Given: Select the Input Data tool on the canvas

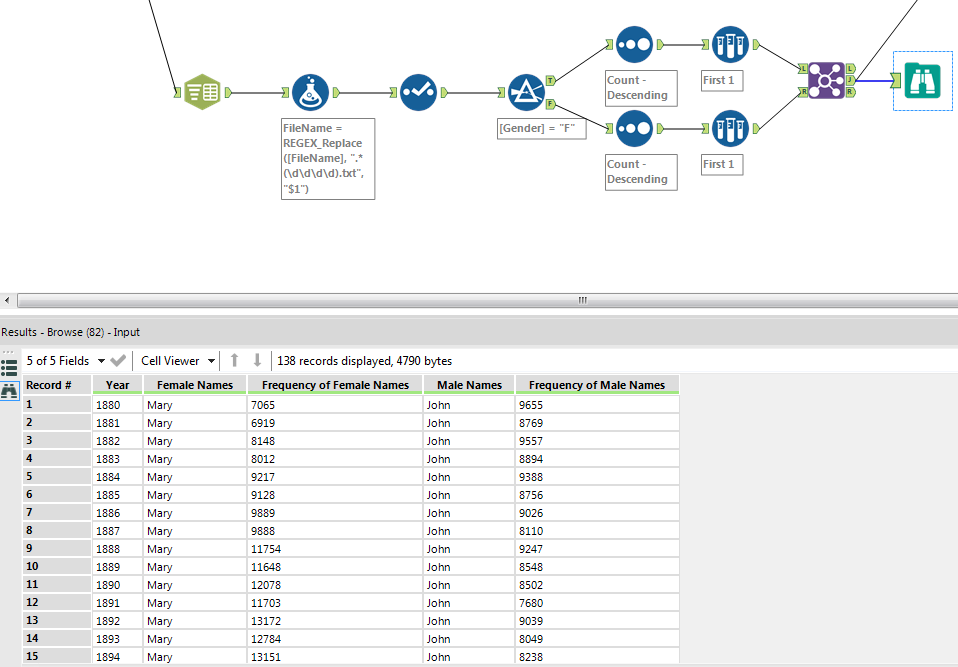Looking at the screenshot, I should tap(203, 90).
